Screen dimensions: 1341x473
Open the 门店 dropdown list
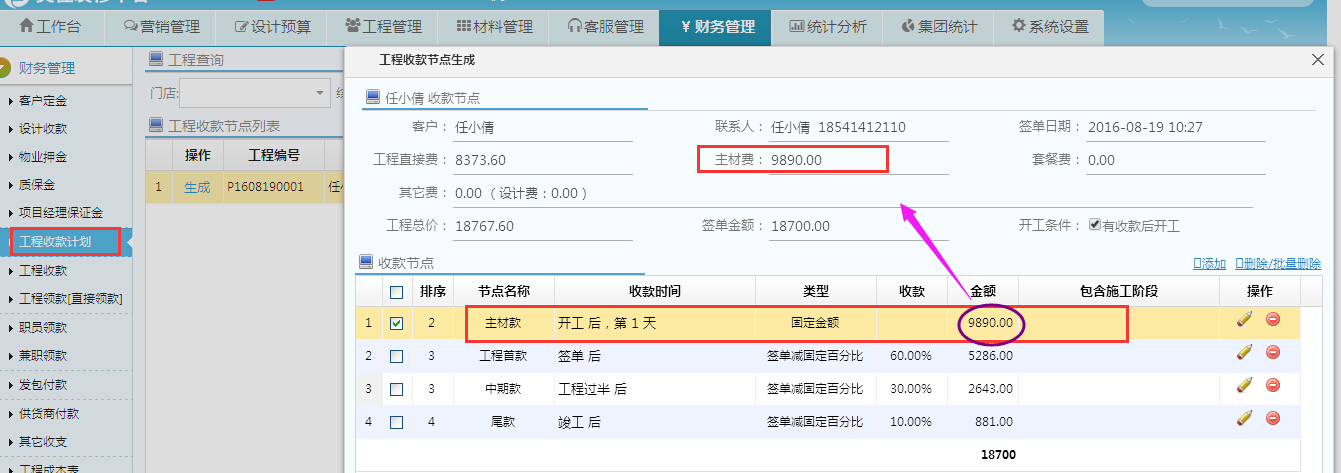[x=320, y=94]
